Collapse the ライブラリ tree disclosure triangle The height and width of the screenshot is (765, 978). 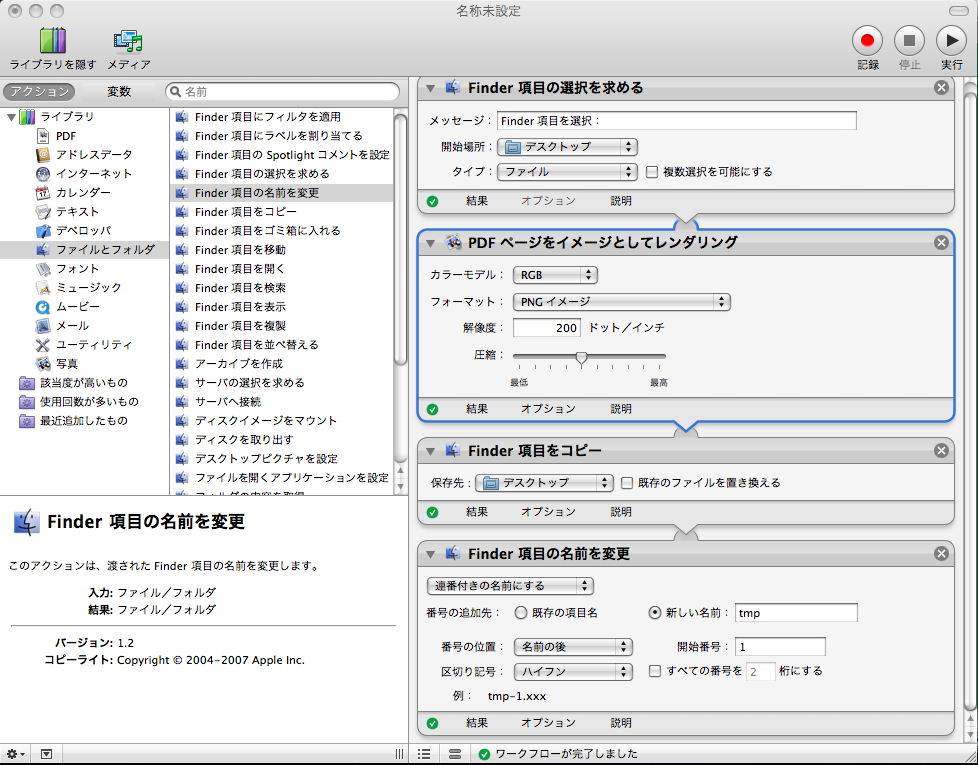point(11,117)
